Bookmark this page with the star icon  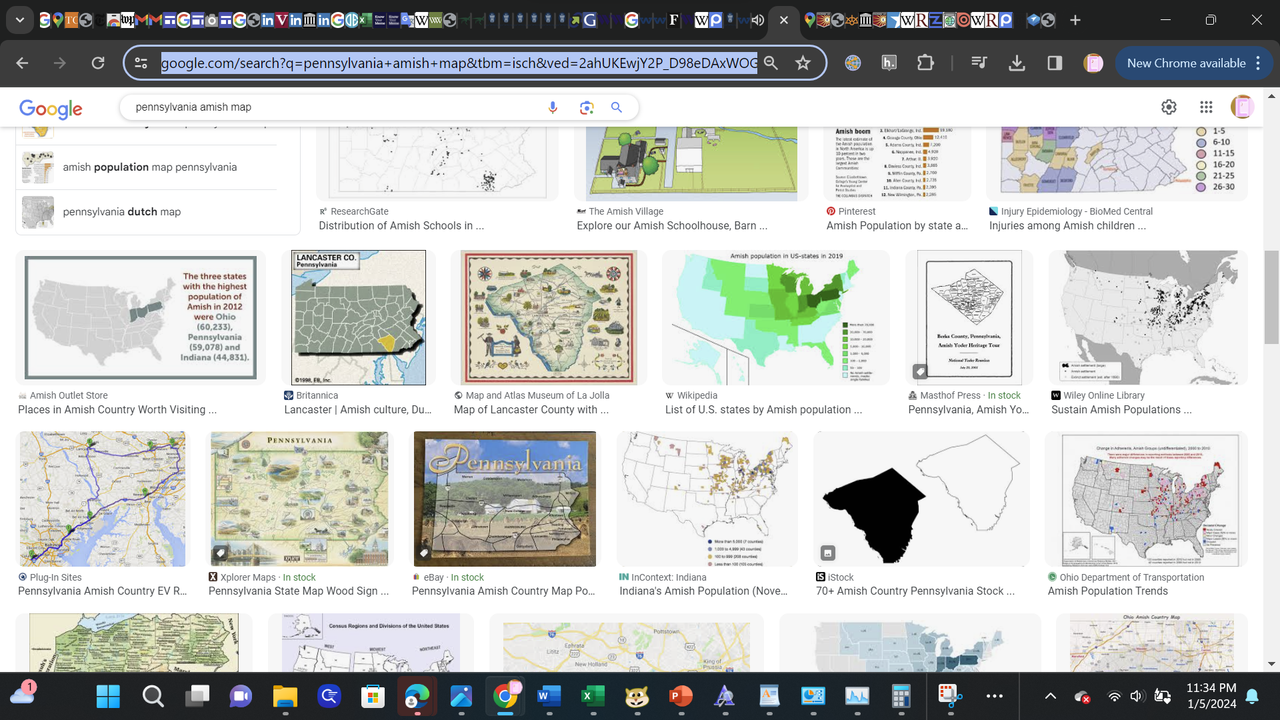click(x=803, y=63)
